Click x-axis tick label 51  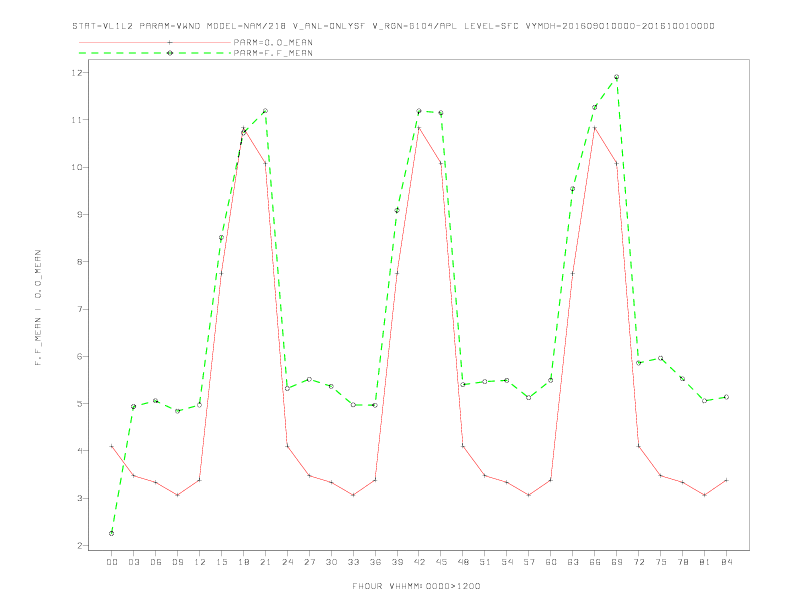485,562
